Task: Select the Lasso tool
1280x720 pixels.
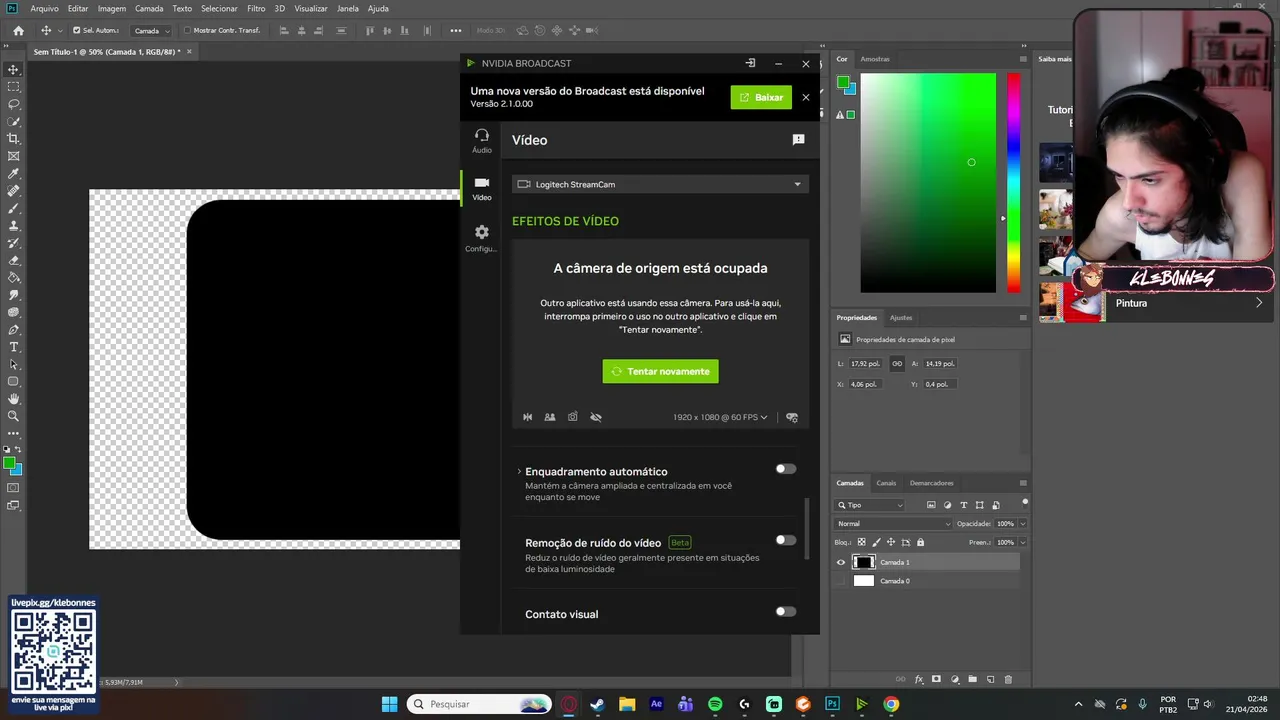Action: (14, 104)
